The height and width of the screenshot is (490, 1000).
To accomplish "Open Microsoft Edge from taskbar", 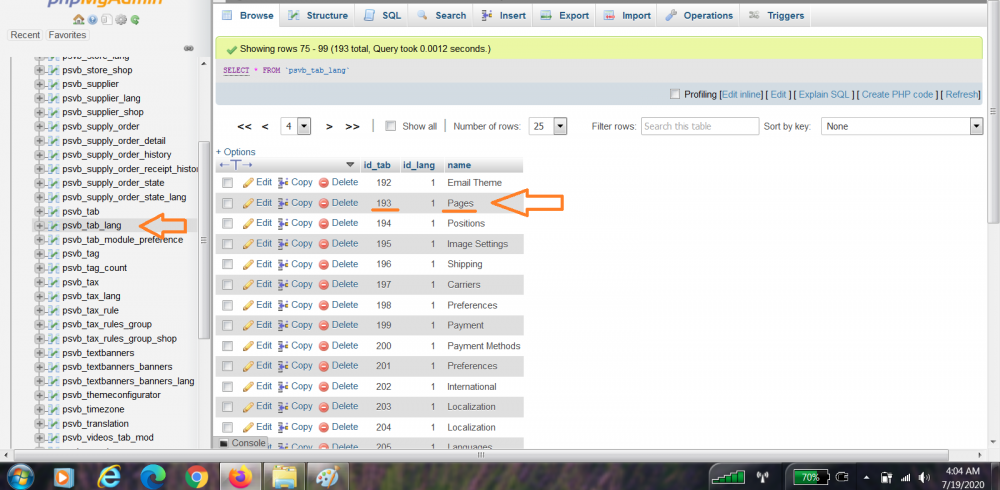I will point(153,476).
